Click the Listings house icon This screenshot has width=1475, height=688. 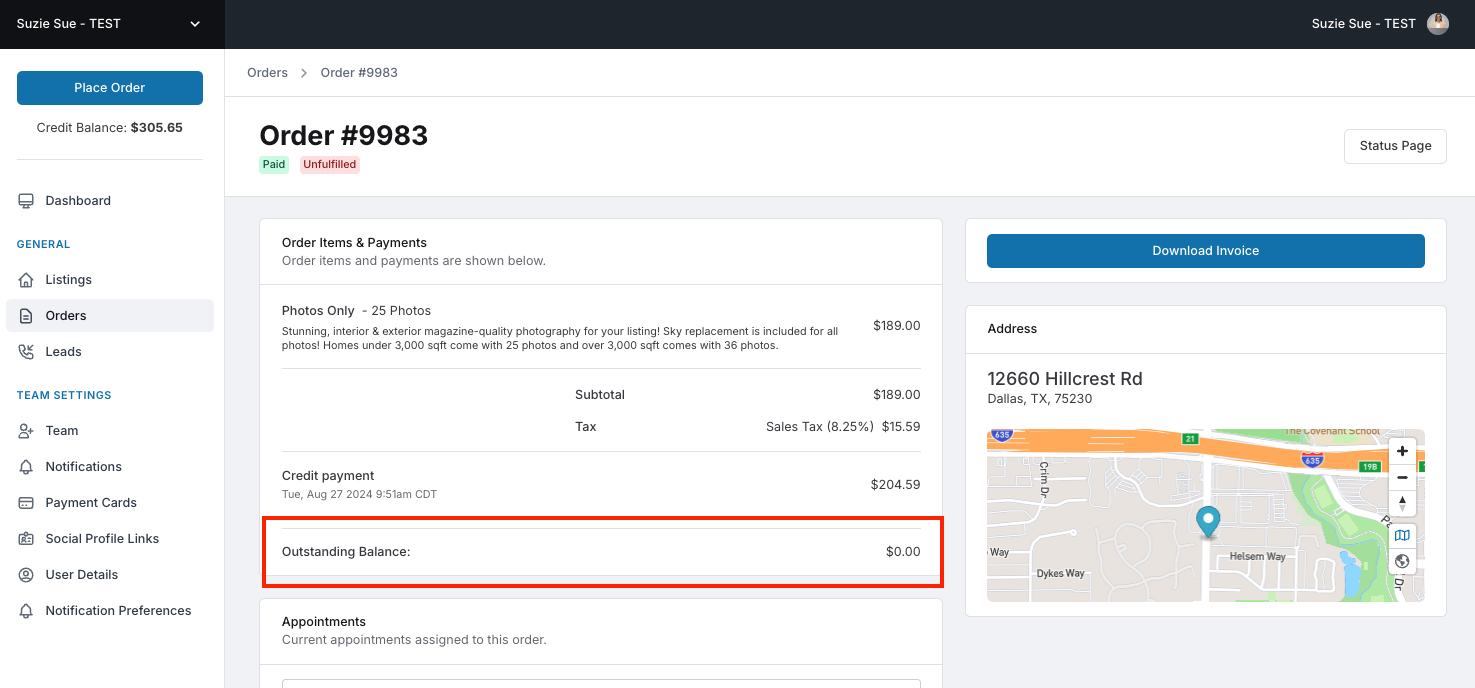pos(26,280)
